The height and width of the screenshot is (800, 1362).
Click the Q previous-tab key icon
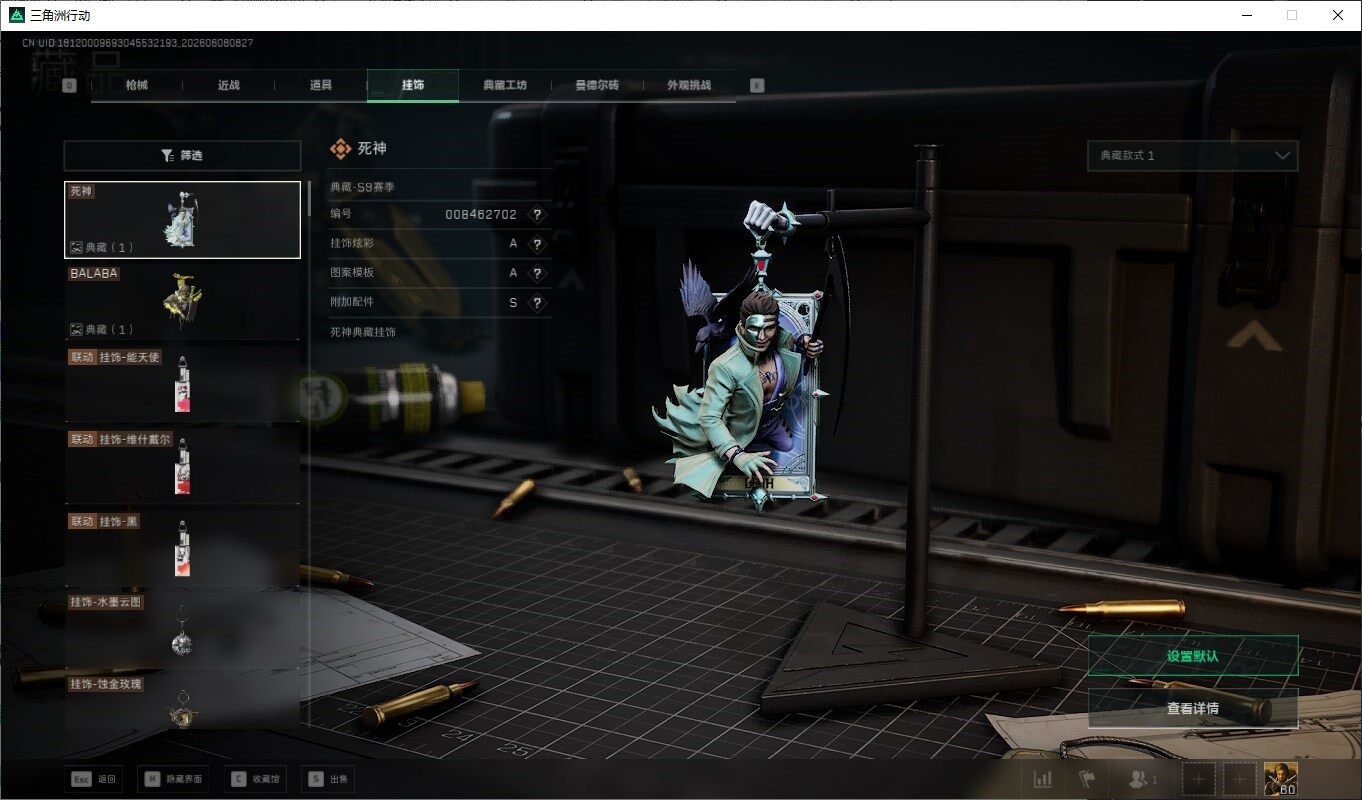coord(69,86)
